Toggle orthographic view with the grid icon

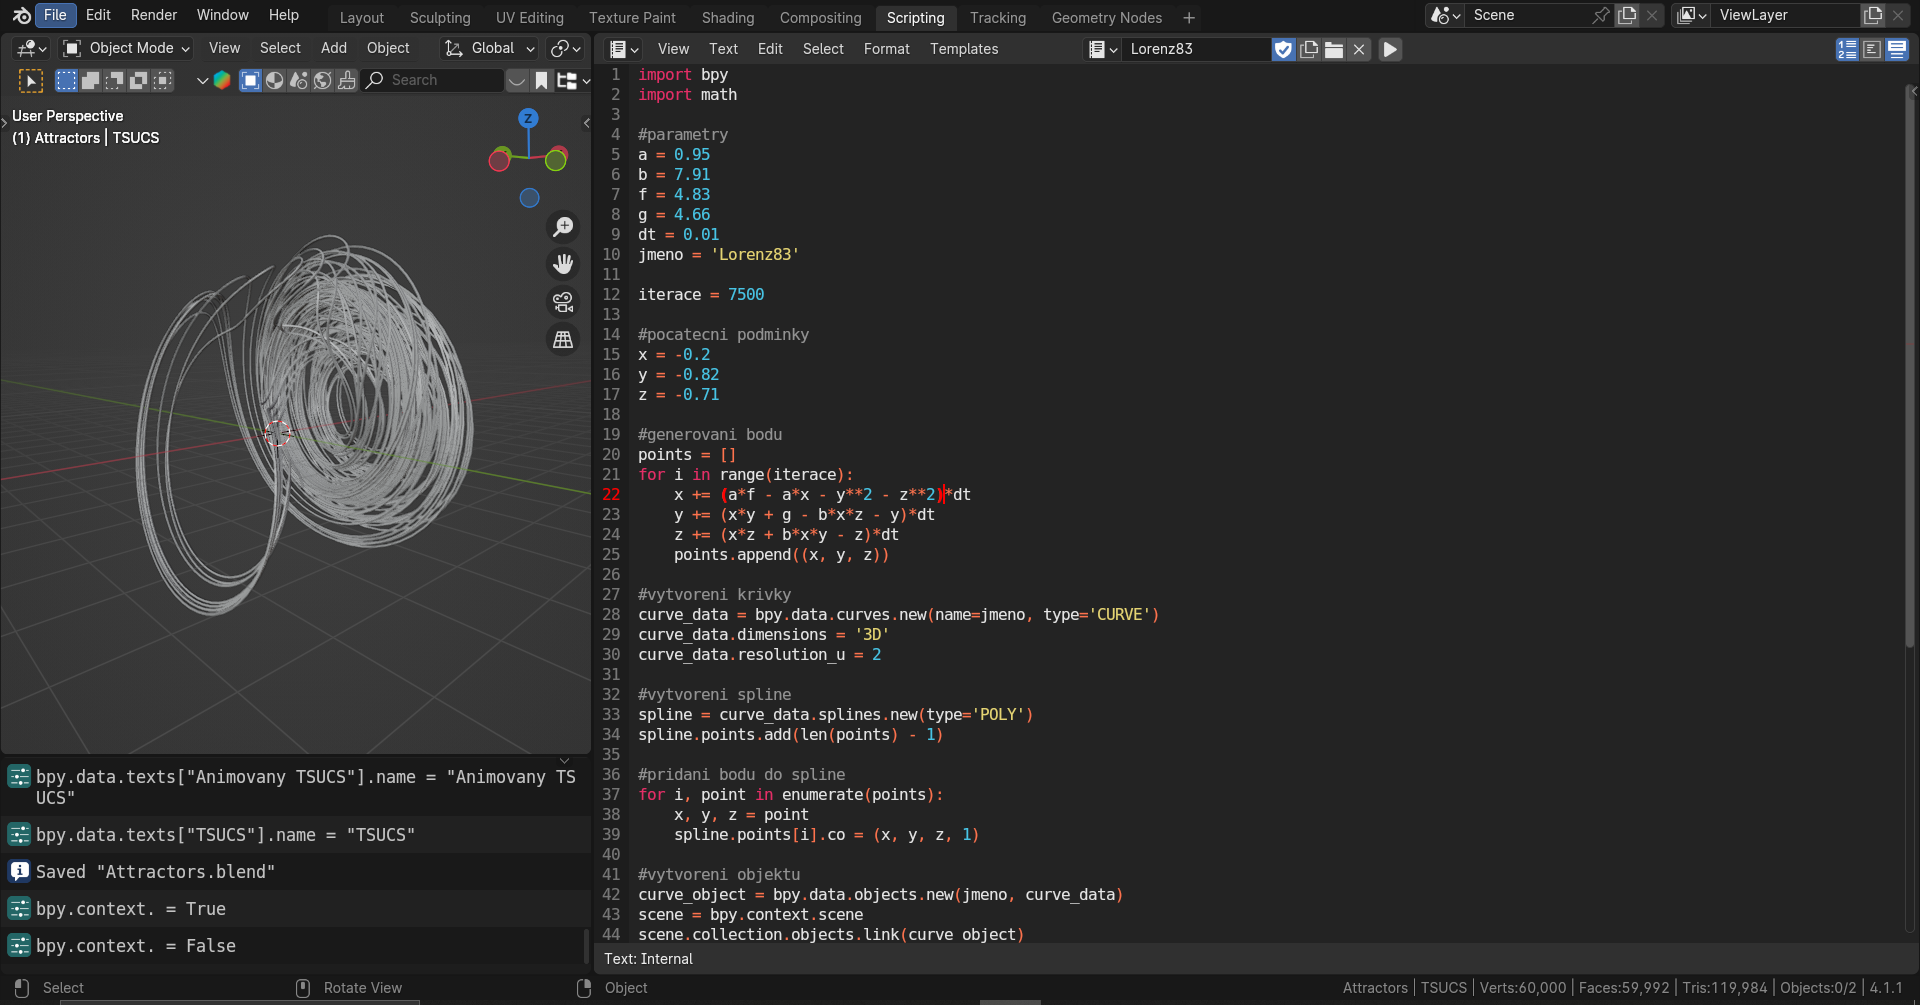coord(563,340)
